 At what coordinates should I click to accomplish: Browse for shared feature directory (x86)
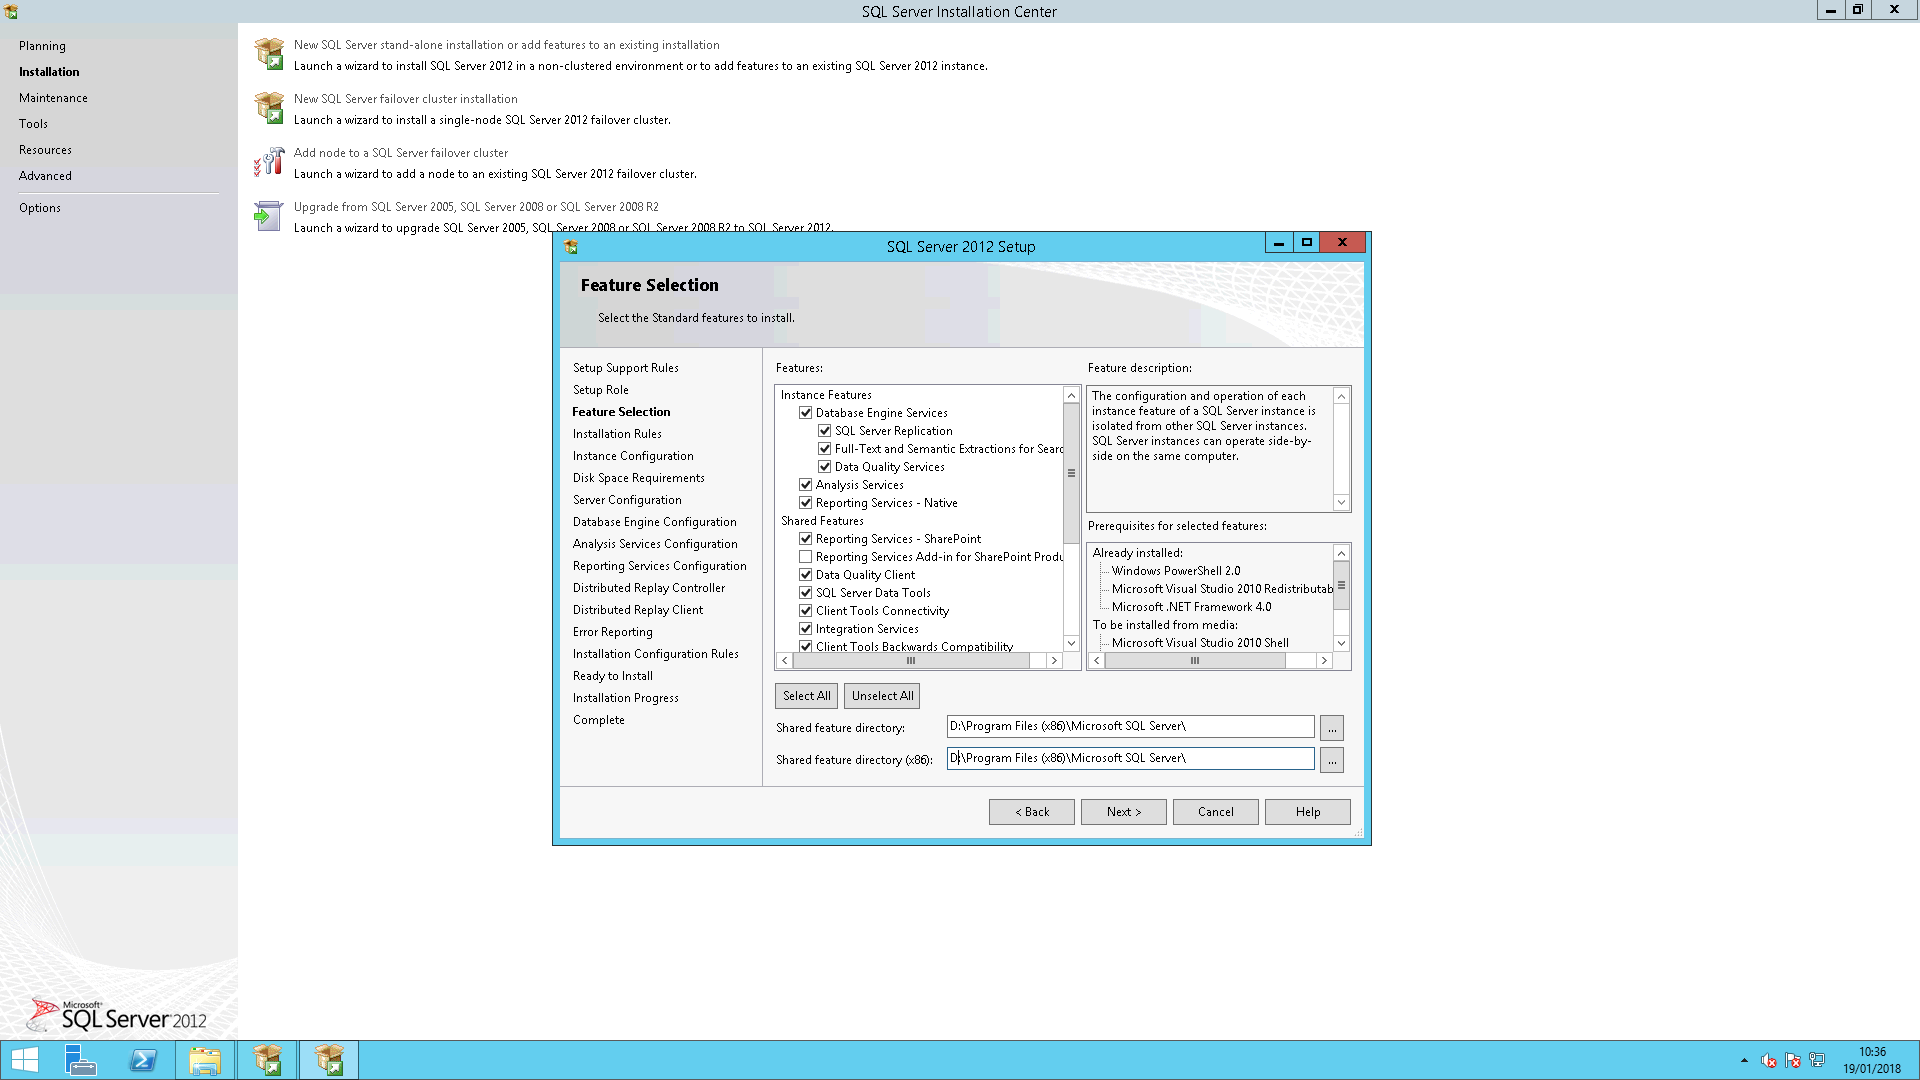tap(1331, 760)
